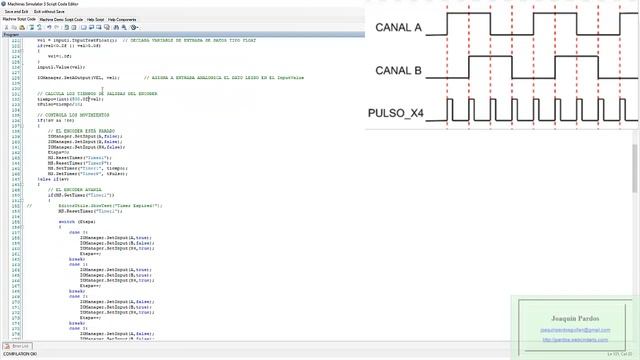Open the website URL link in the signature card
The image size is (640, 360).
pyautogui.click(x=575, y=340)
